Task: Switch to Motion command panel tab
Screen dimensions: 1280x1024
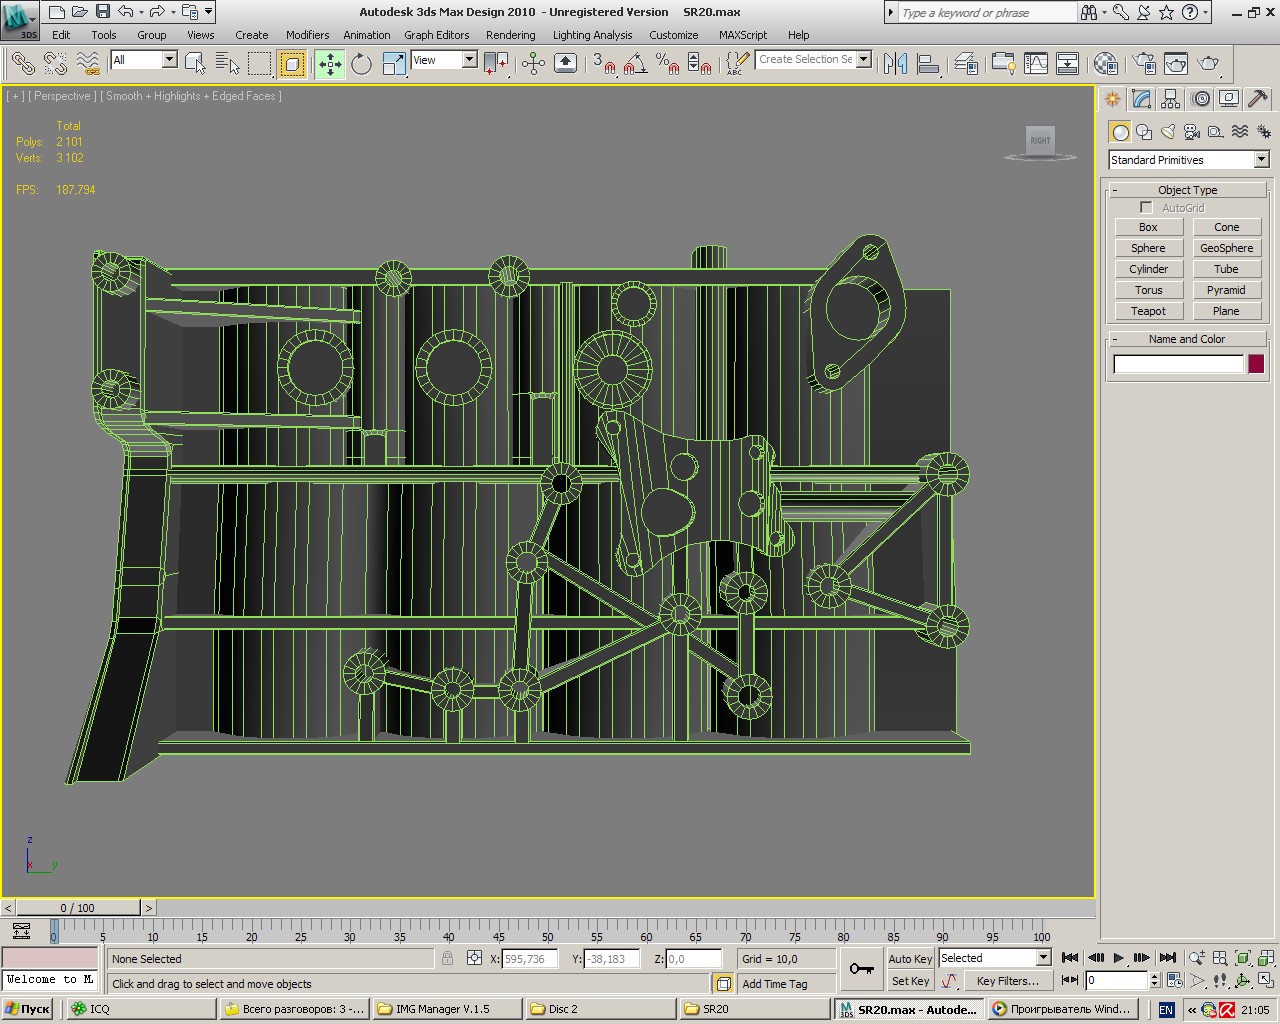Action: (1201, 99)
